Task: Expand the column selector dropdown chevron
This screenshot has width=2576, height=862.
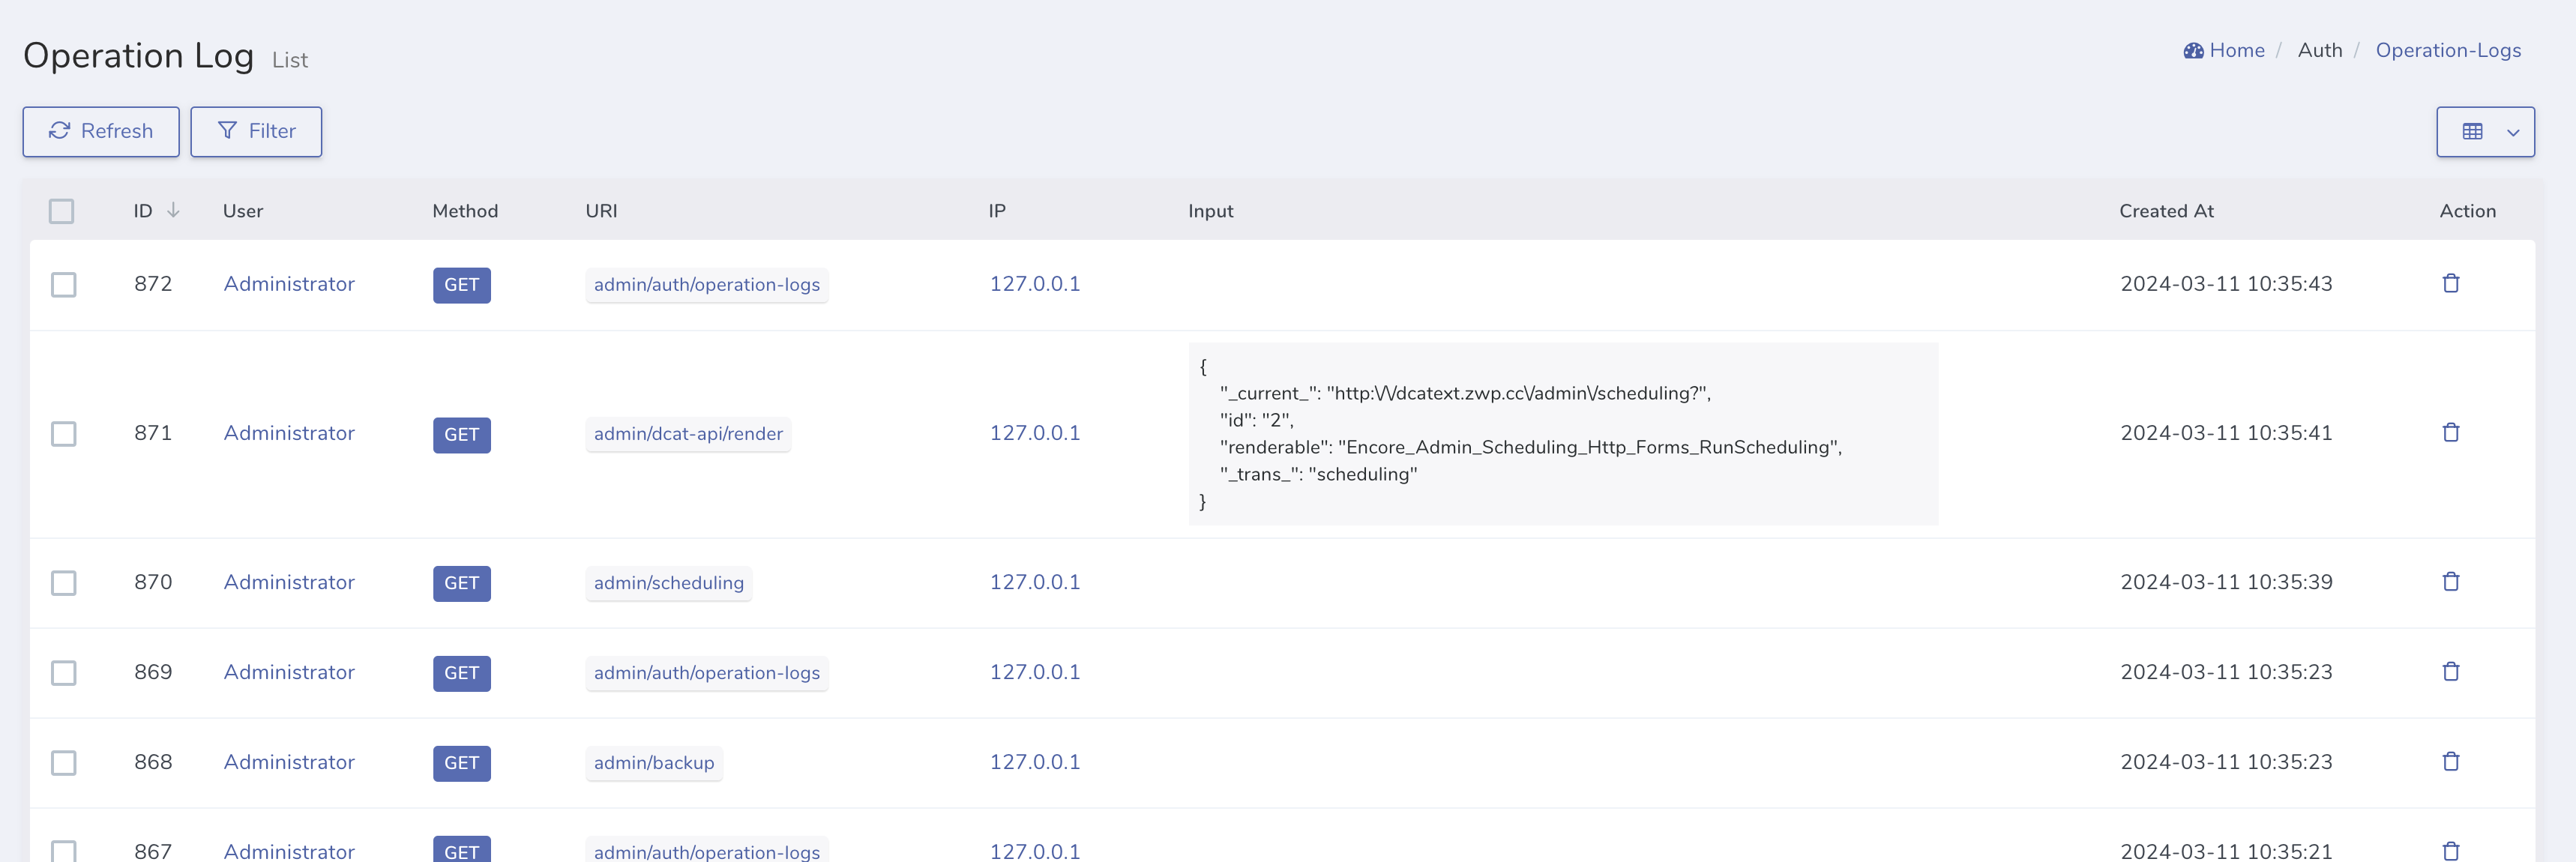Action: point(2512,132)
